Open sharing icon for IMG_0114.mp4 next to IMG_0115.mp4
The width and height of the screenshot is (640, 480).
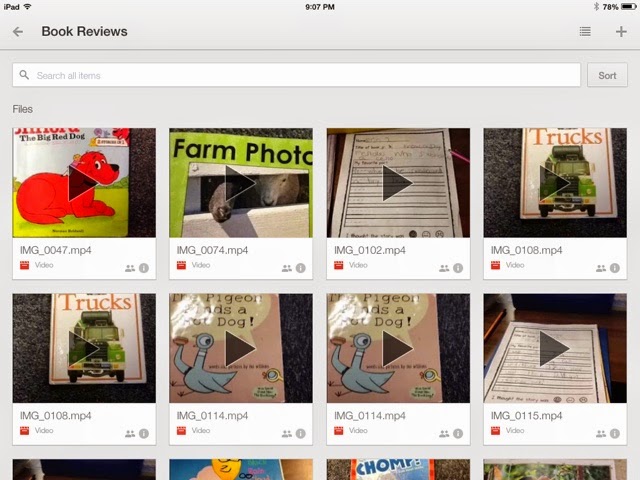[x=444, y=433]
